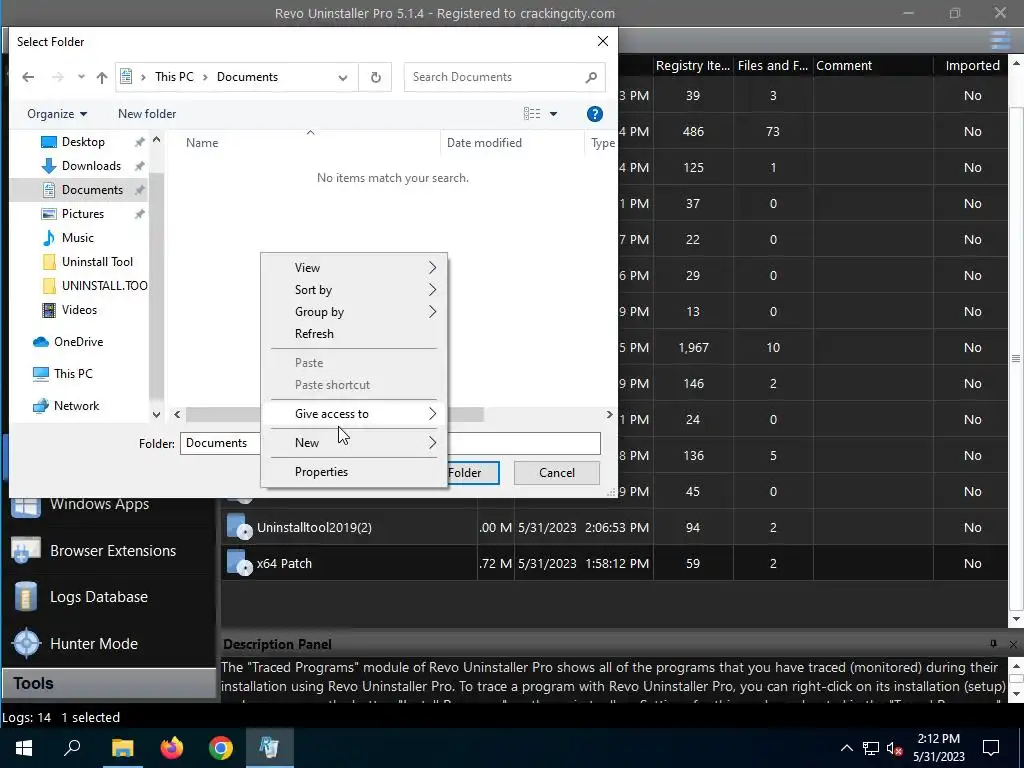
Task: Go back using the dialog's back arrow
Action: click(28, 77)
